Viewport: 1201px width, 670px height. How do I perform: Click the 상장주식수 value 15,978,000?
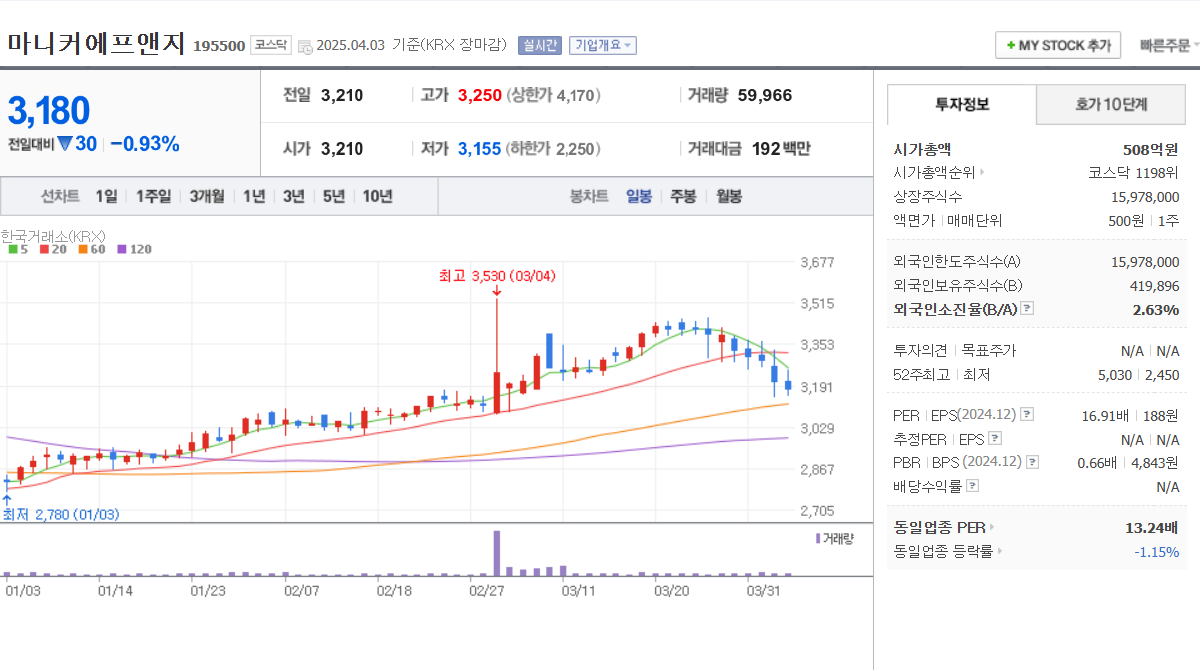click(1145, 196)
